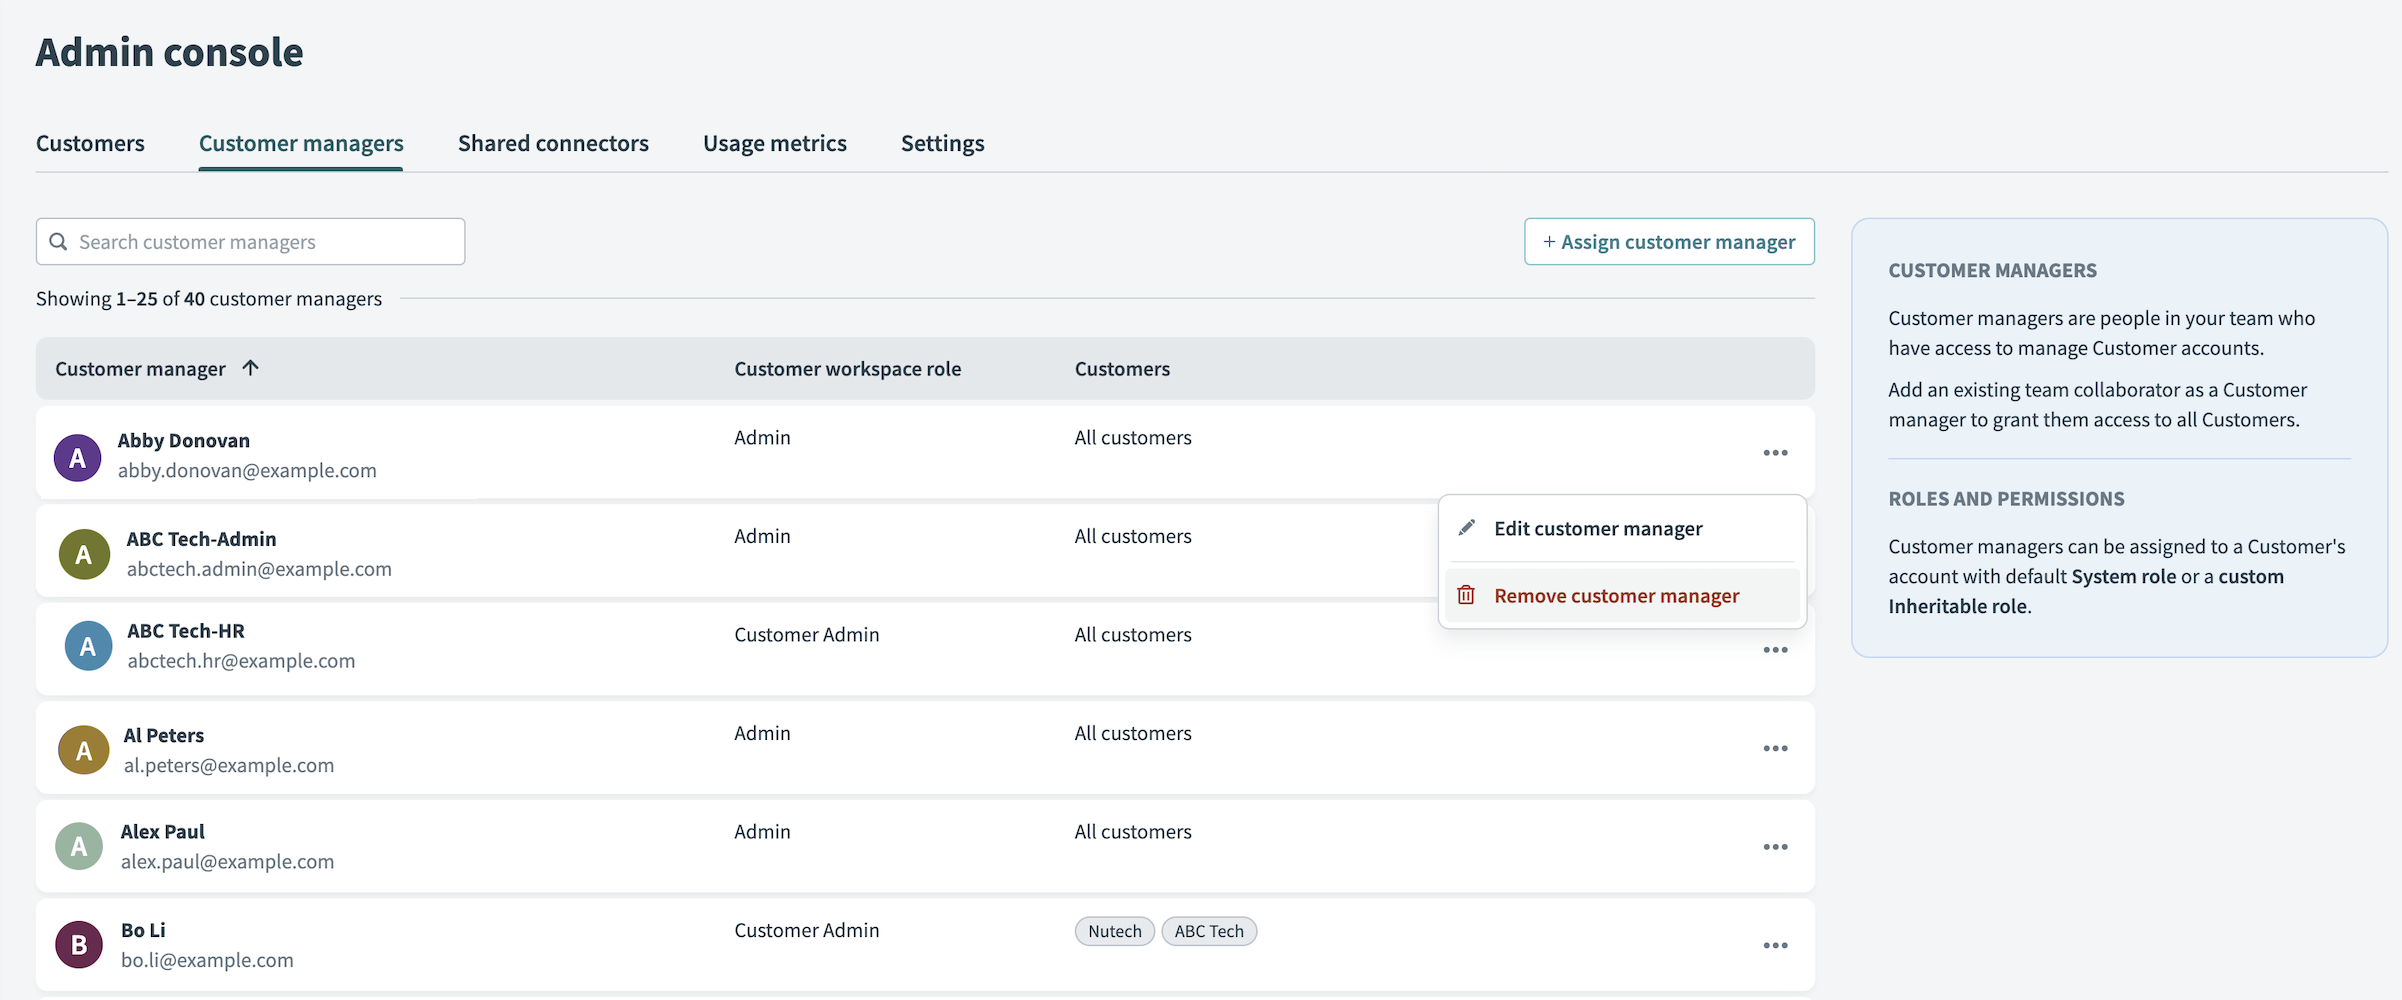Open the actions menu for Bo Li
This screenshot has height=1000, width=2402.
pos(1775,945)
